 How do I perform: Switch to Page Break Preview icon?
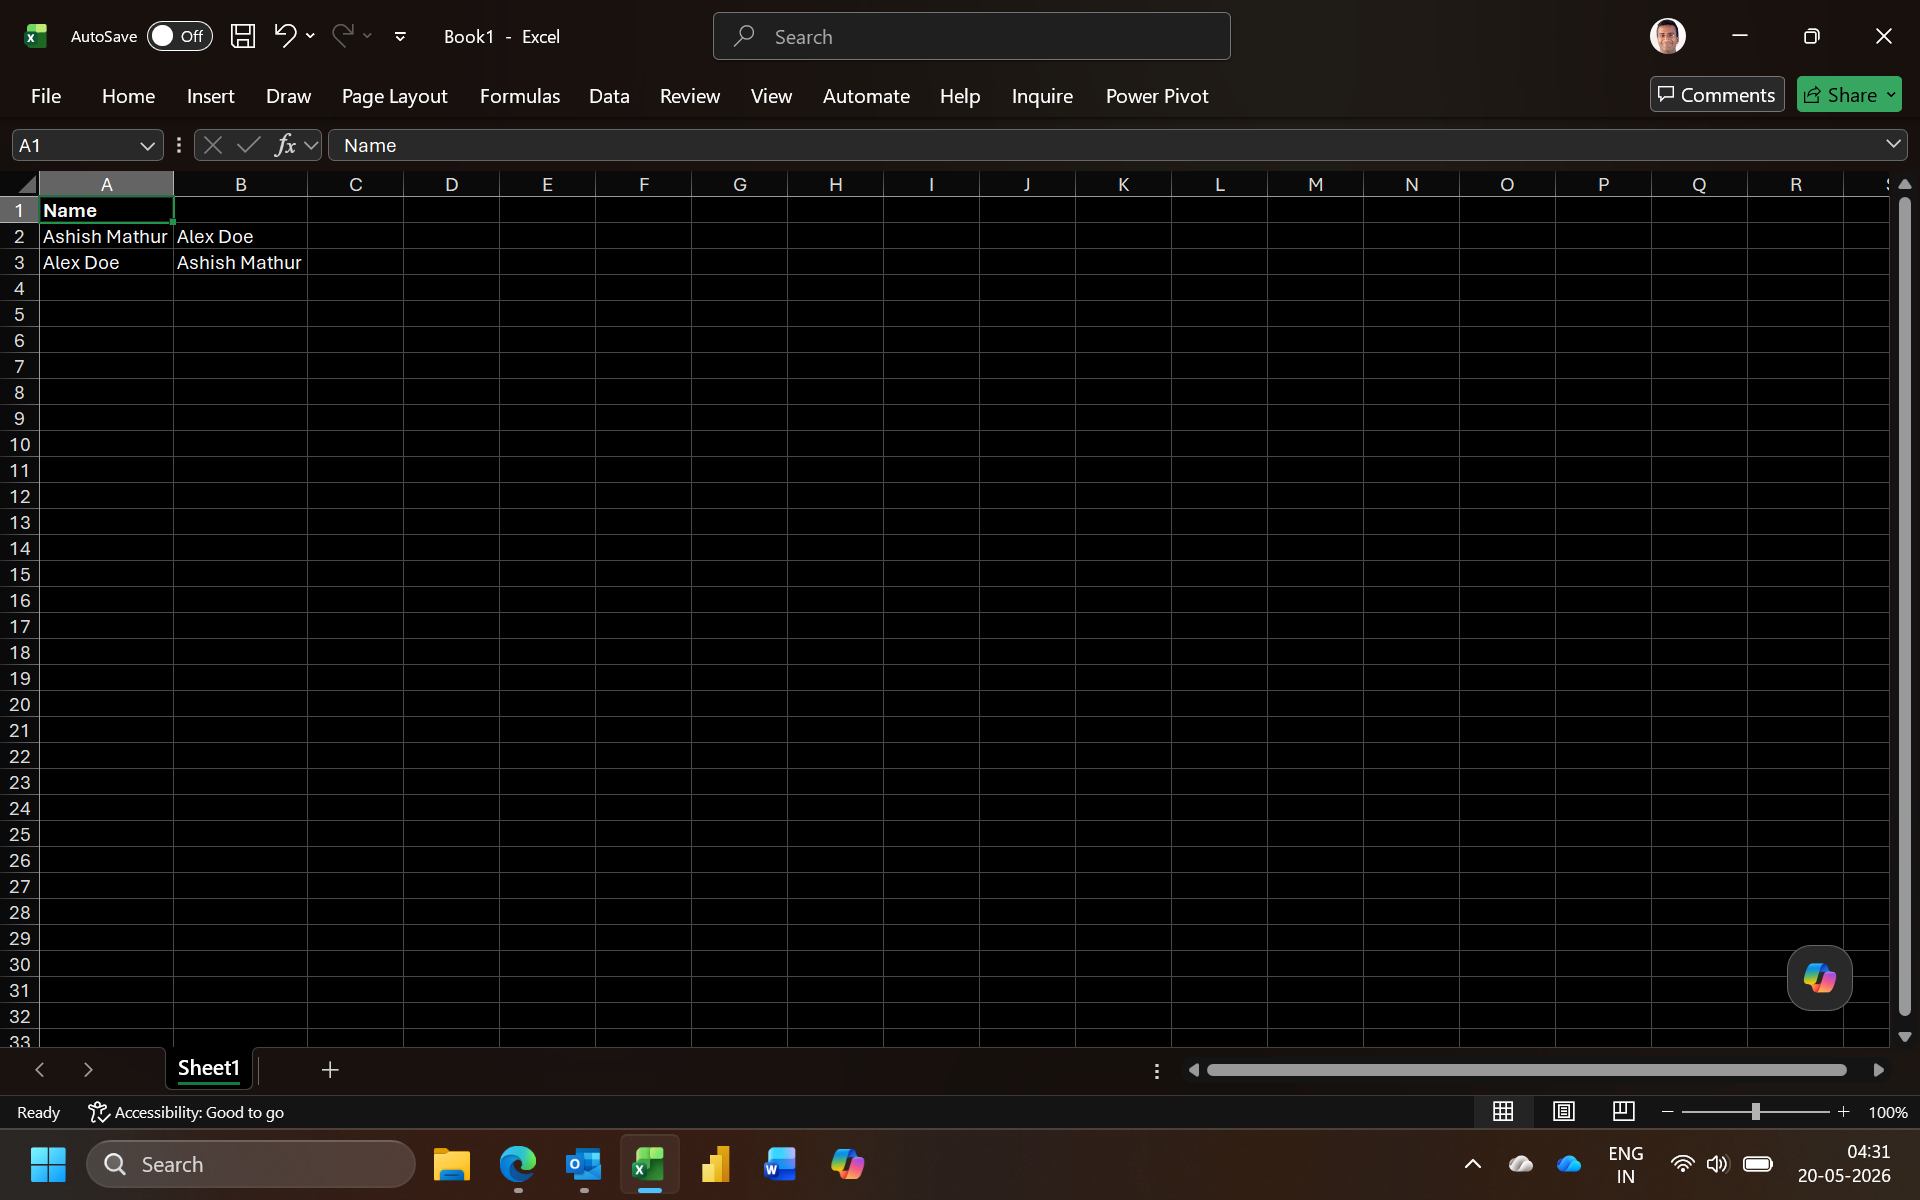point(1623,1112)
